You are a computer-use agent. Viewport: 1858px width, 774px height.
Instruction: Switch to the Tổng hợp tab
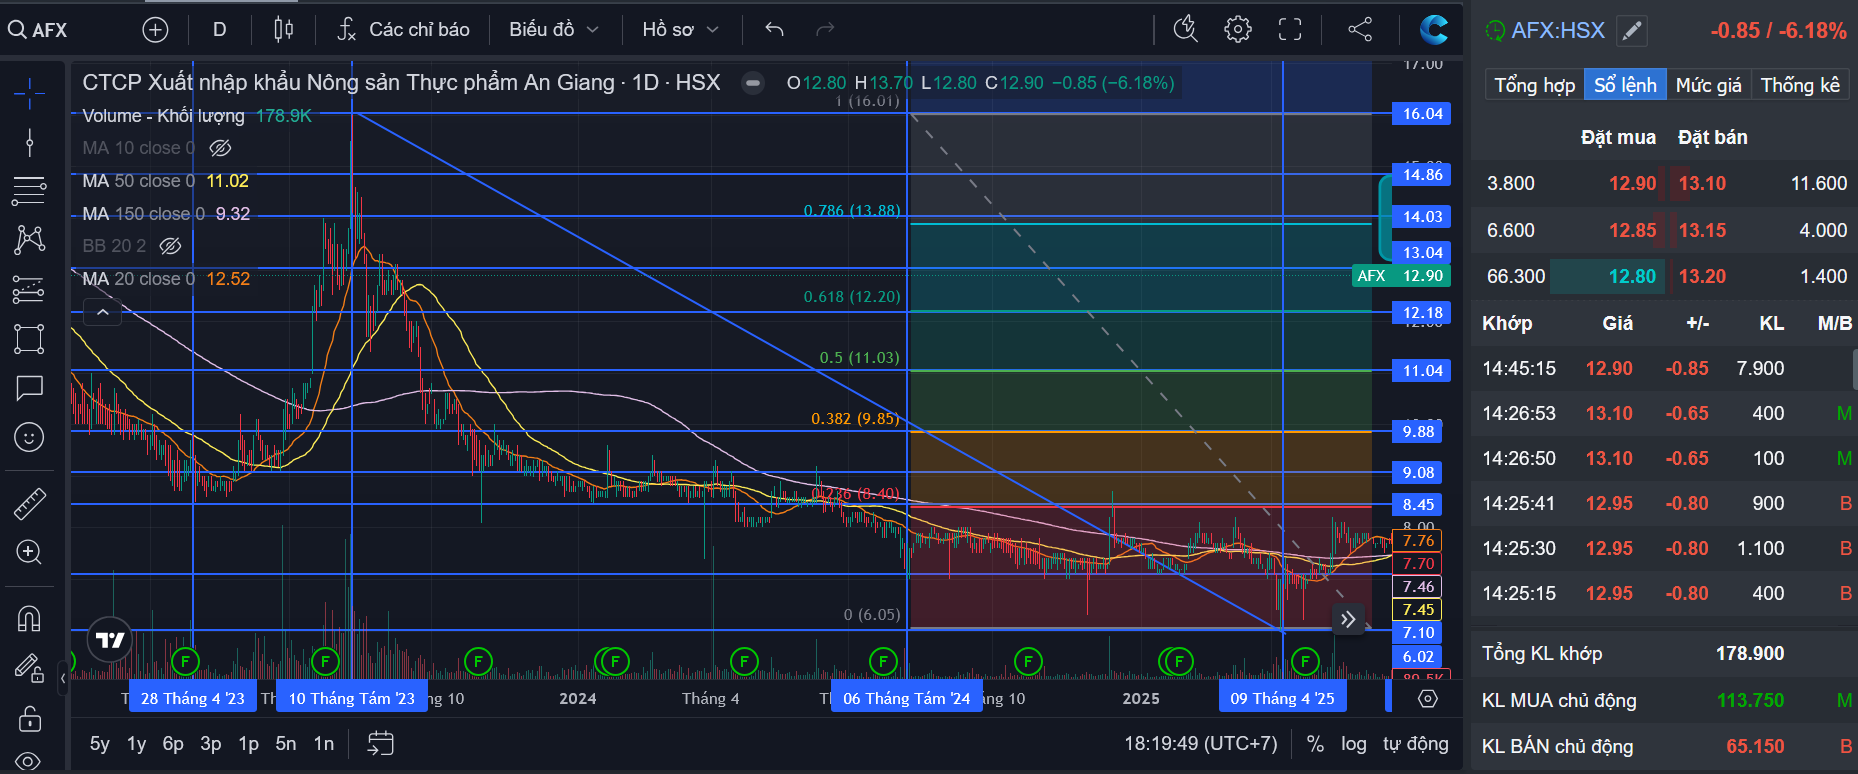(x=1535, y=85)
